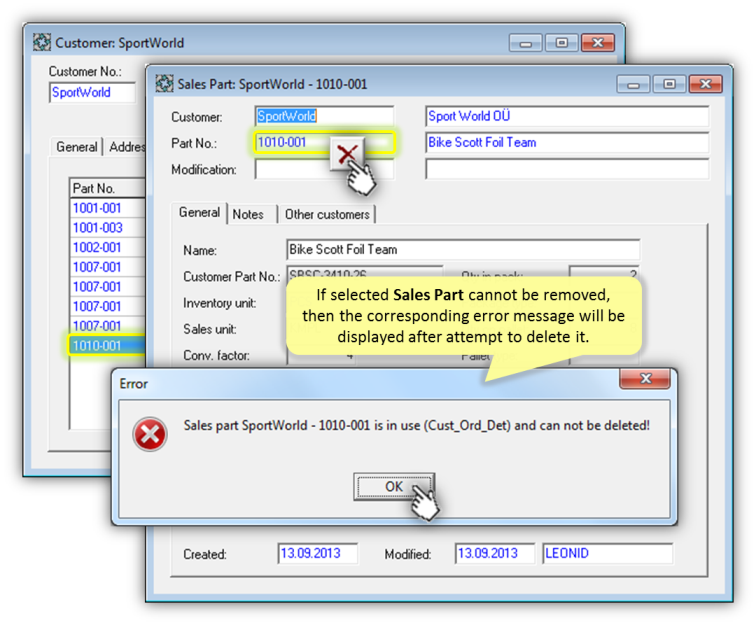Click the Part No. field 1010-001

324,143
